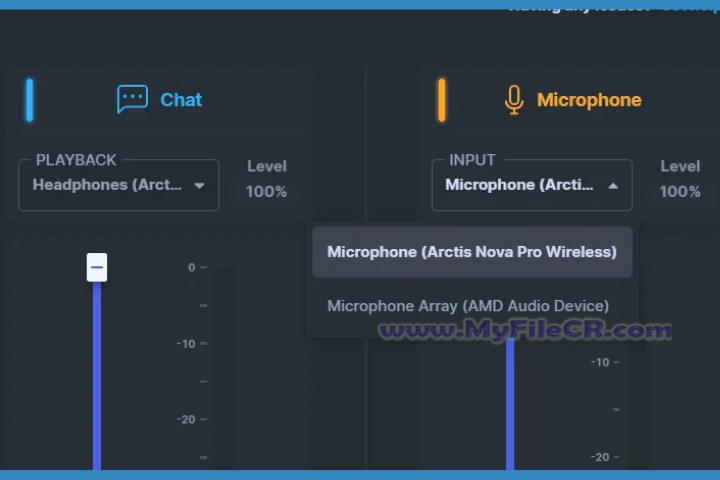Click the Chat volume slider track
The image size is (720, 480).
coord(97,380)
